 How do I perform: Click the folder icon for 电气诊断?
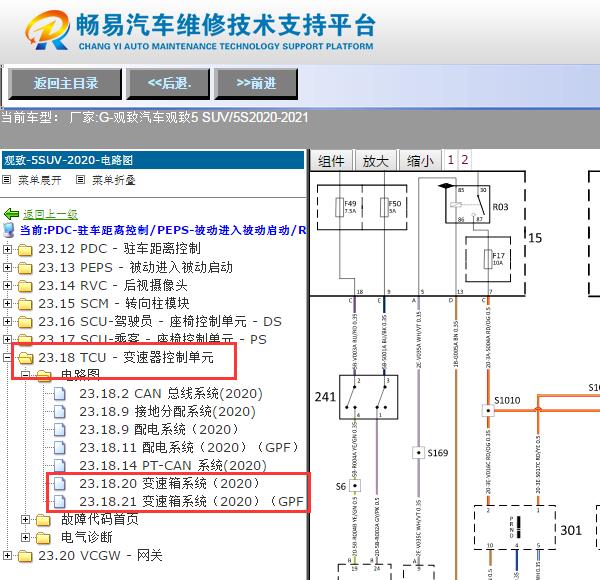tap(43, 538)
